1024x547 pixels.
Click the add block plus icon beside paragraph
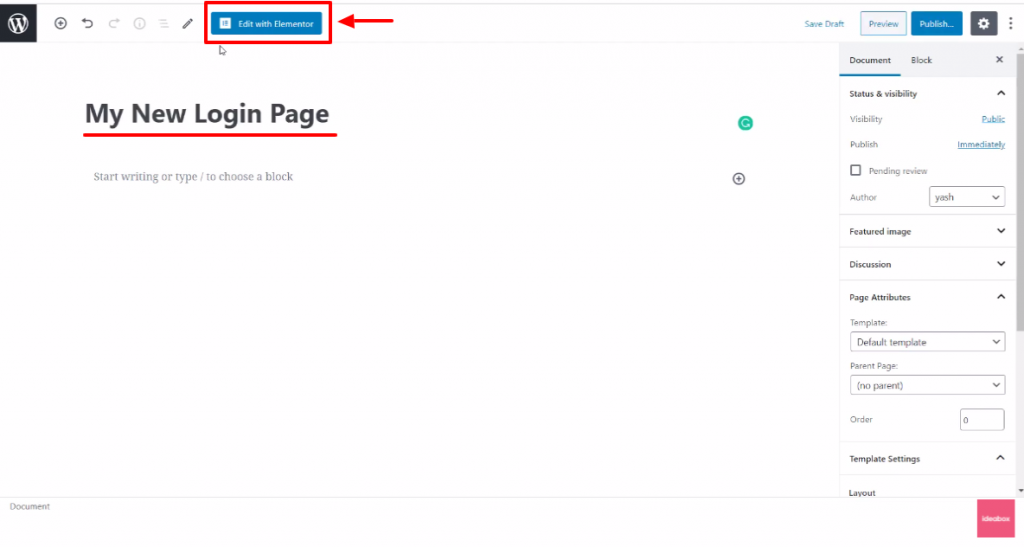(739, 179)
